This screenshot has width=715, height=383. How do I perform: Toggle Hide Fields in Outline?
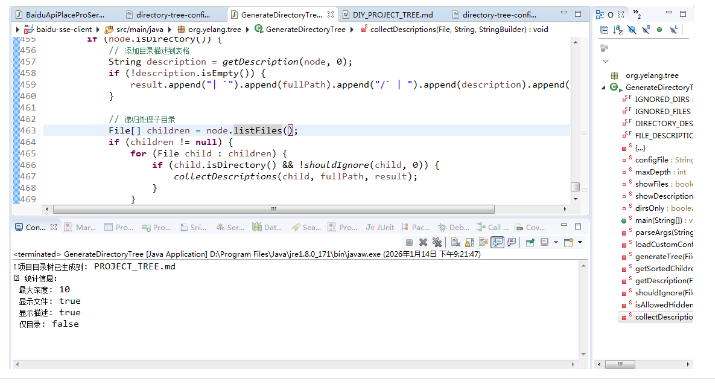632,30
